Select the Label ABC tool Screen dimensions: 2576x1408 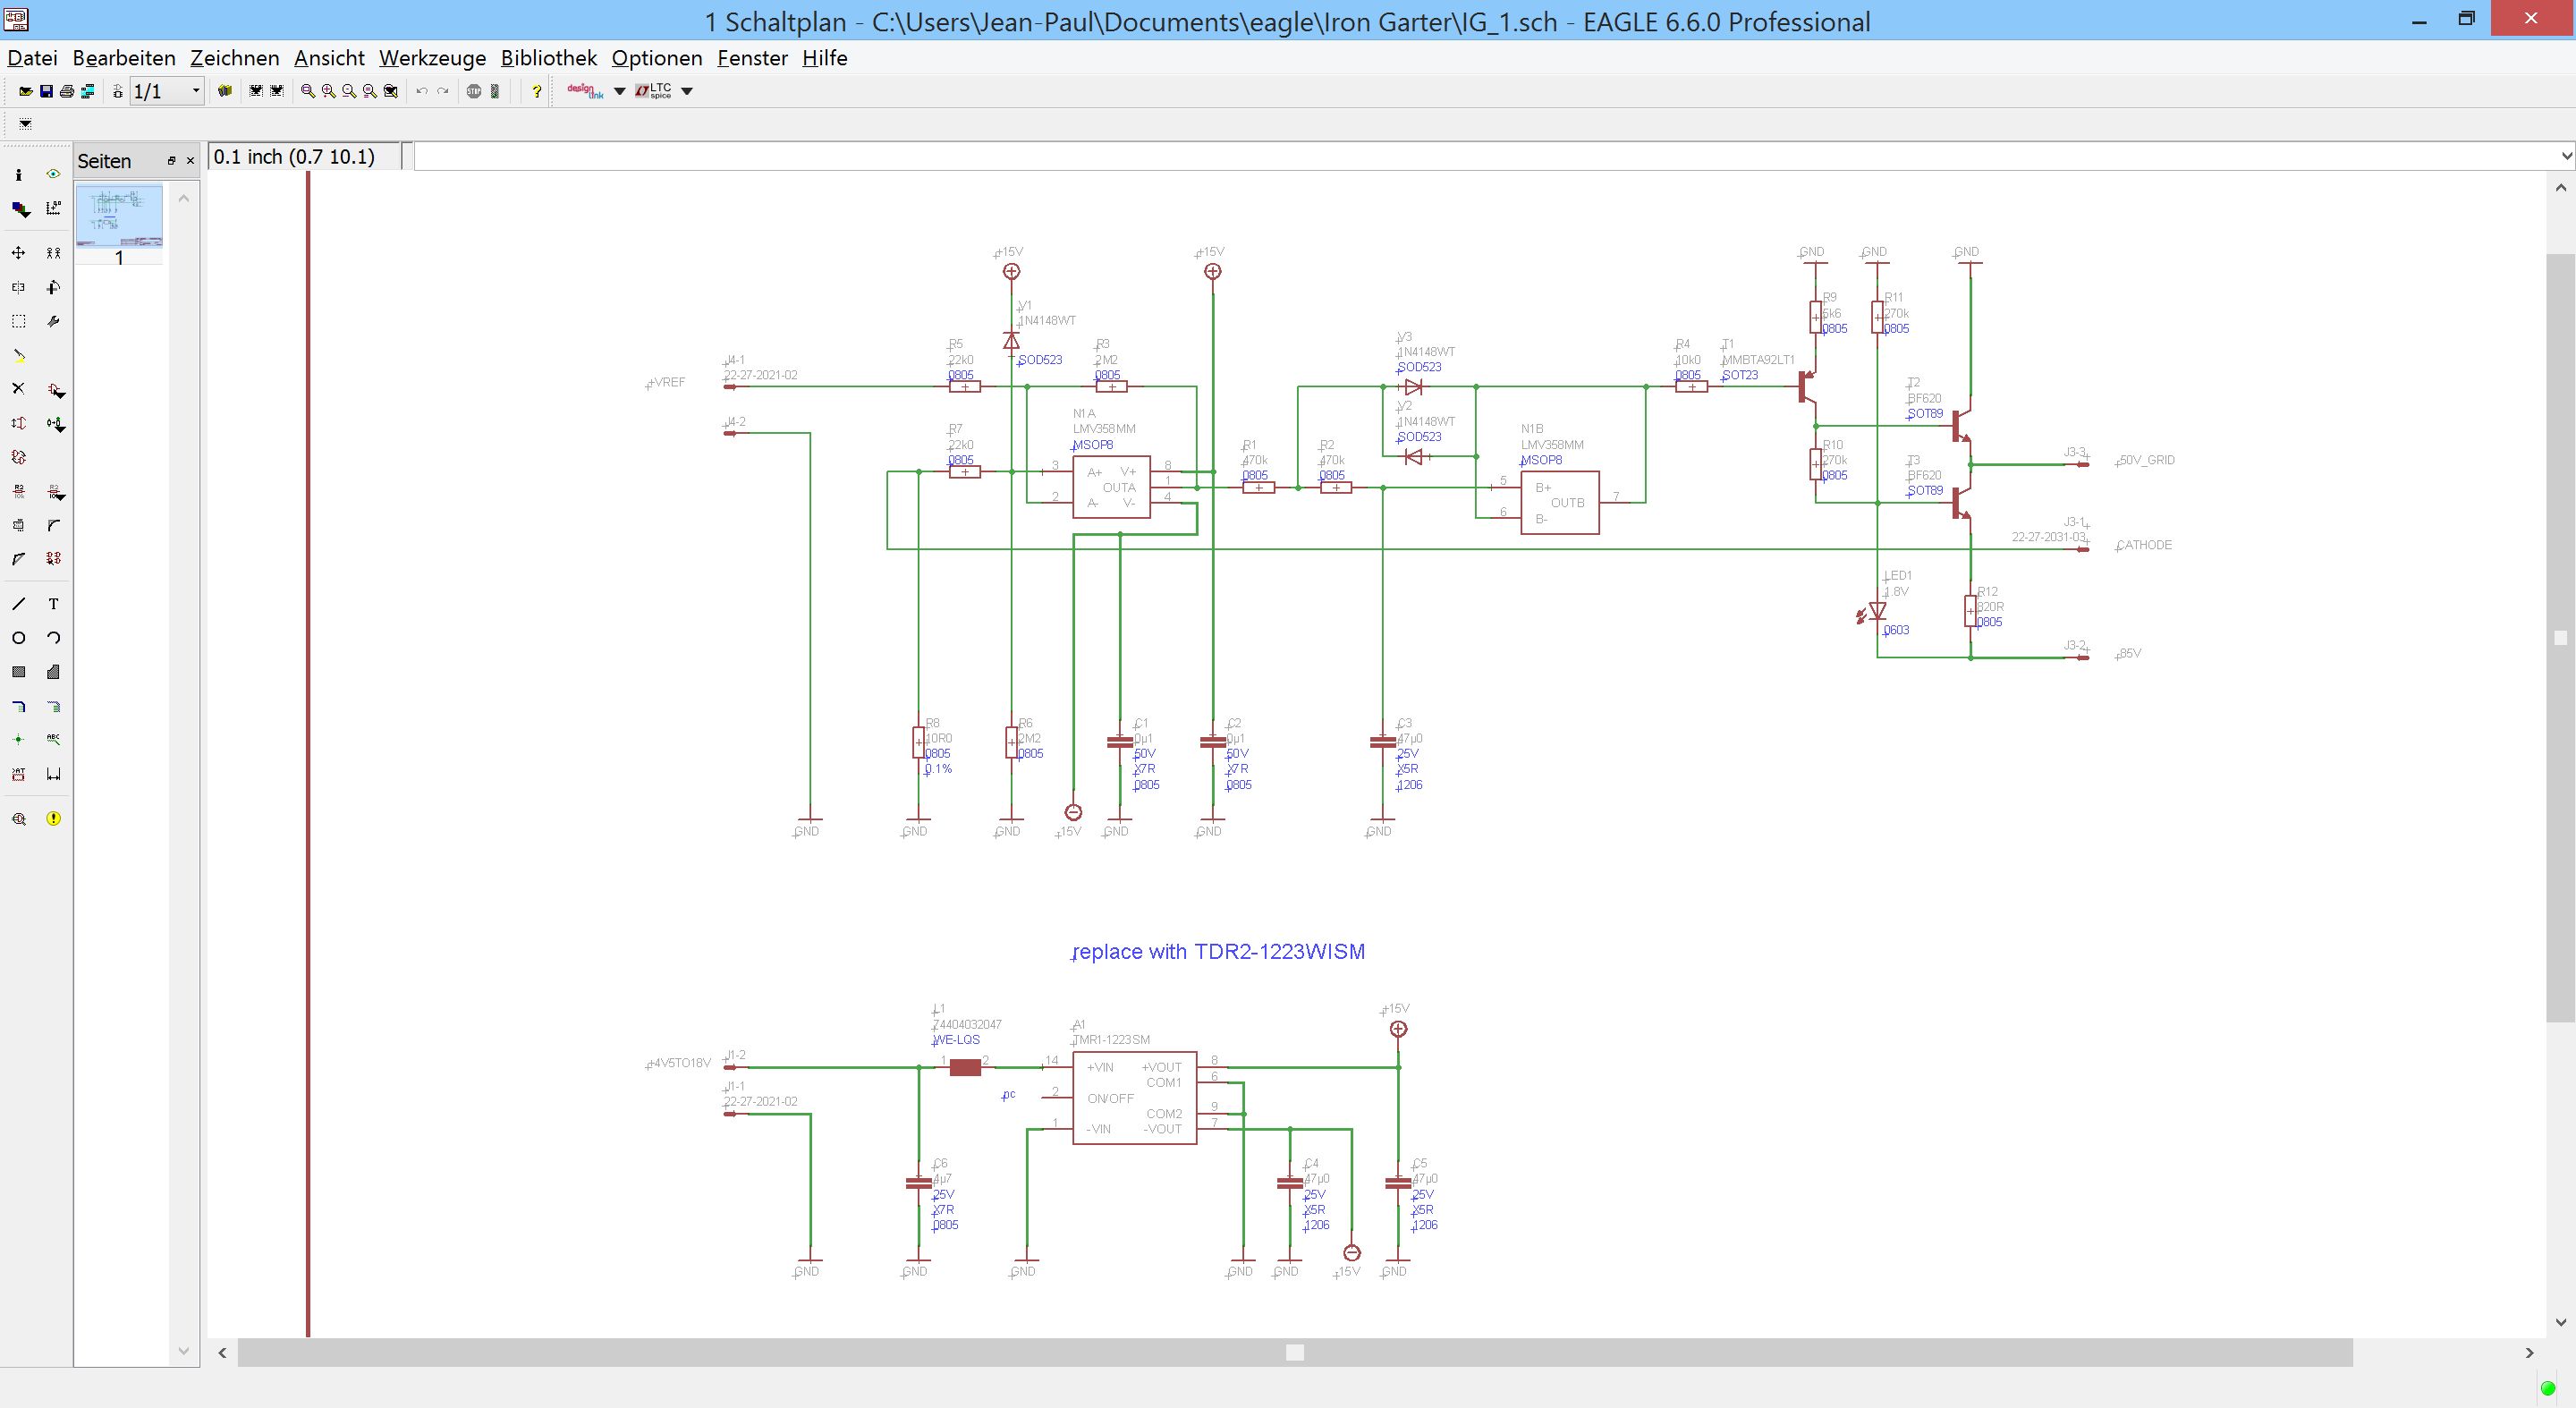point(54,740)
